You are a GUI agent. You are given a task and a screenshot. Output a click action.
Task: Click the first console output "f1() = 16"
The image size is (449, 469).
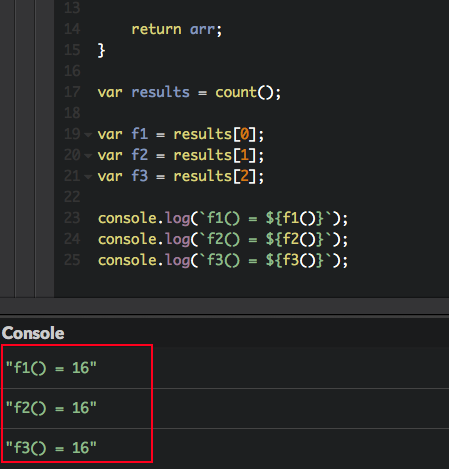(x=51, y=368)
